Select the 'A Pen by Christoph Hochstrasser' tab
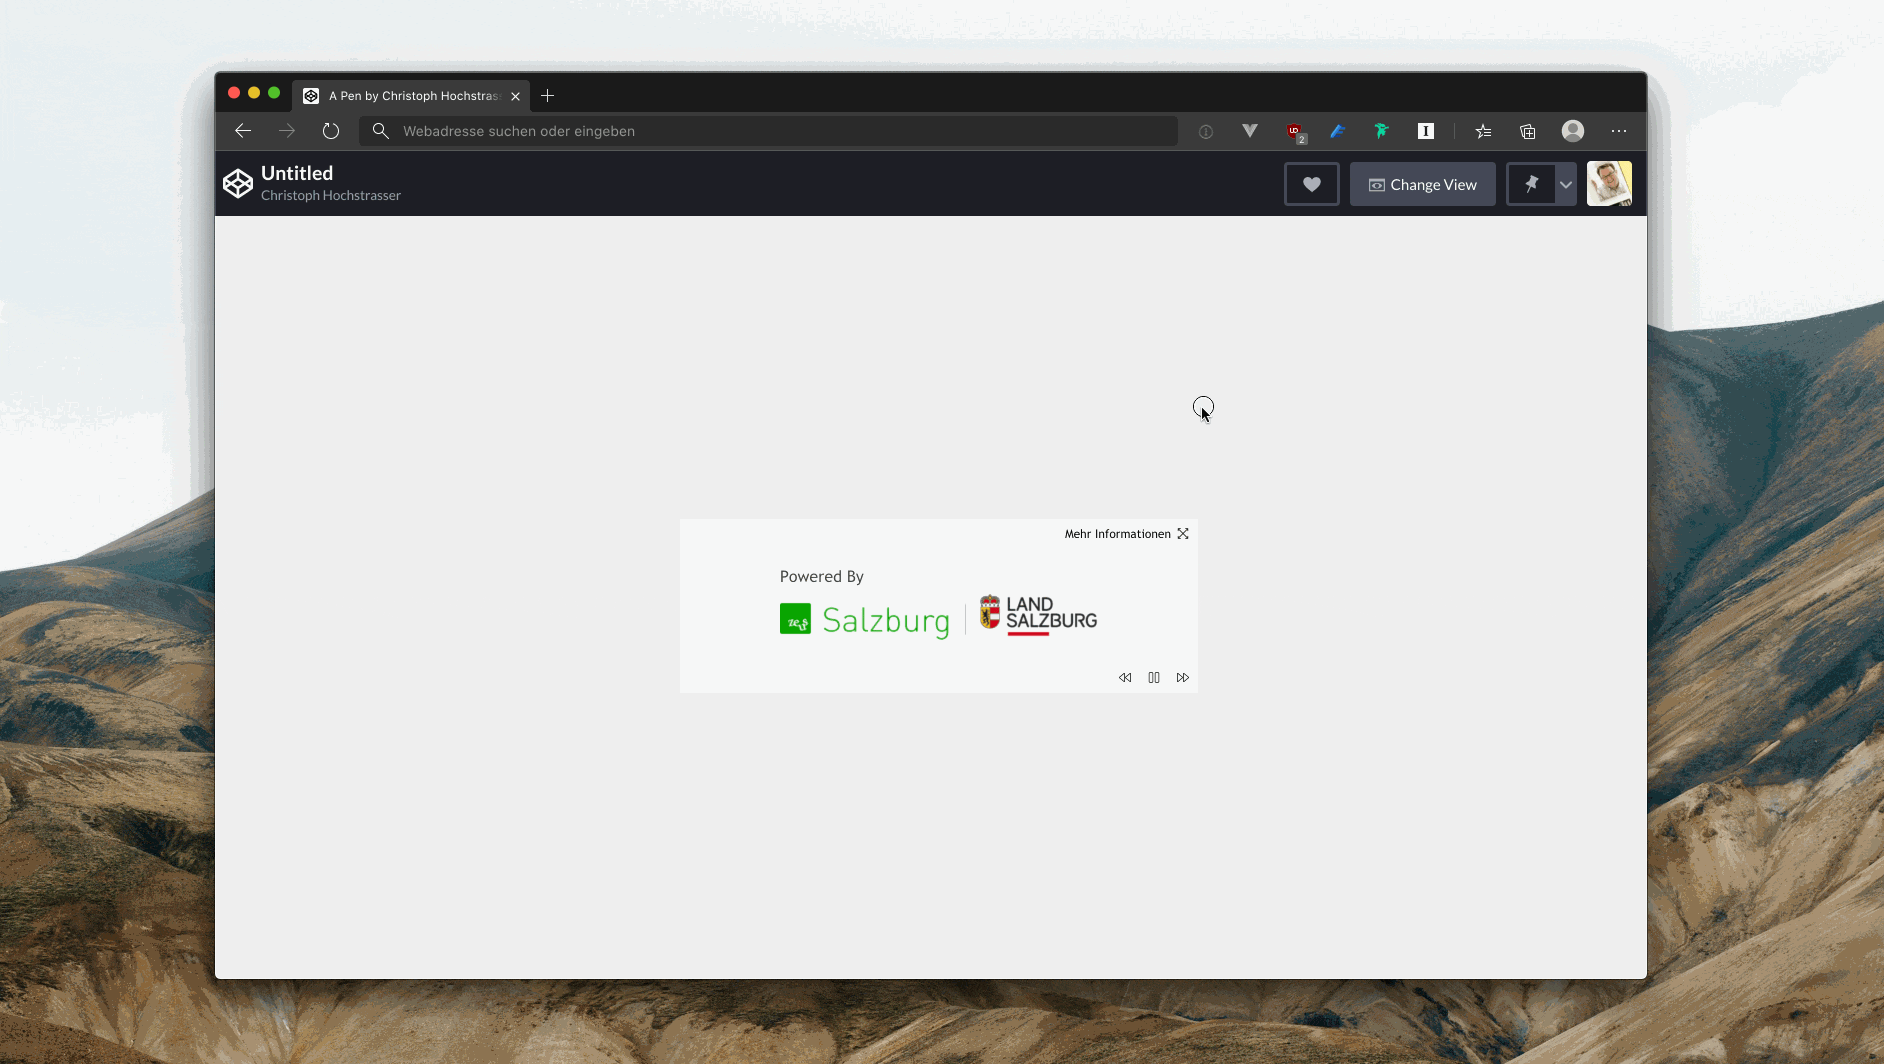This screenshot has height=1064, width=1884. 412,96
